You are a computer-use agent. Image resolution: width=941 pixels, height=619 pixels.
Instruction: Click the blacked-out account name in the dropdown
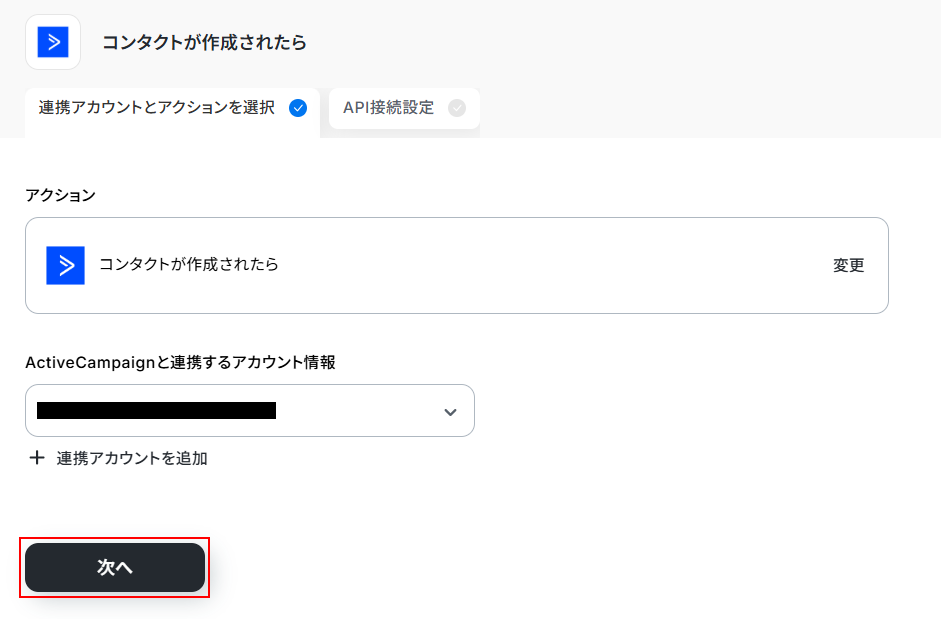pyautogui.click(x=156, y=410)
